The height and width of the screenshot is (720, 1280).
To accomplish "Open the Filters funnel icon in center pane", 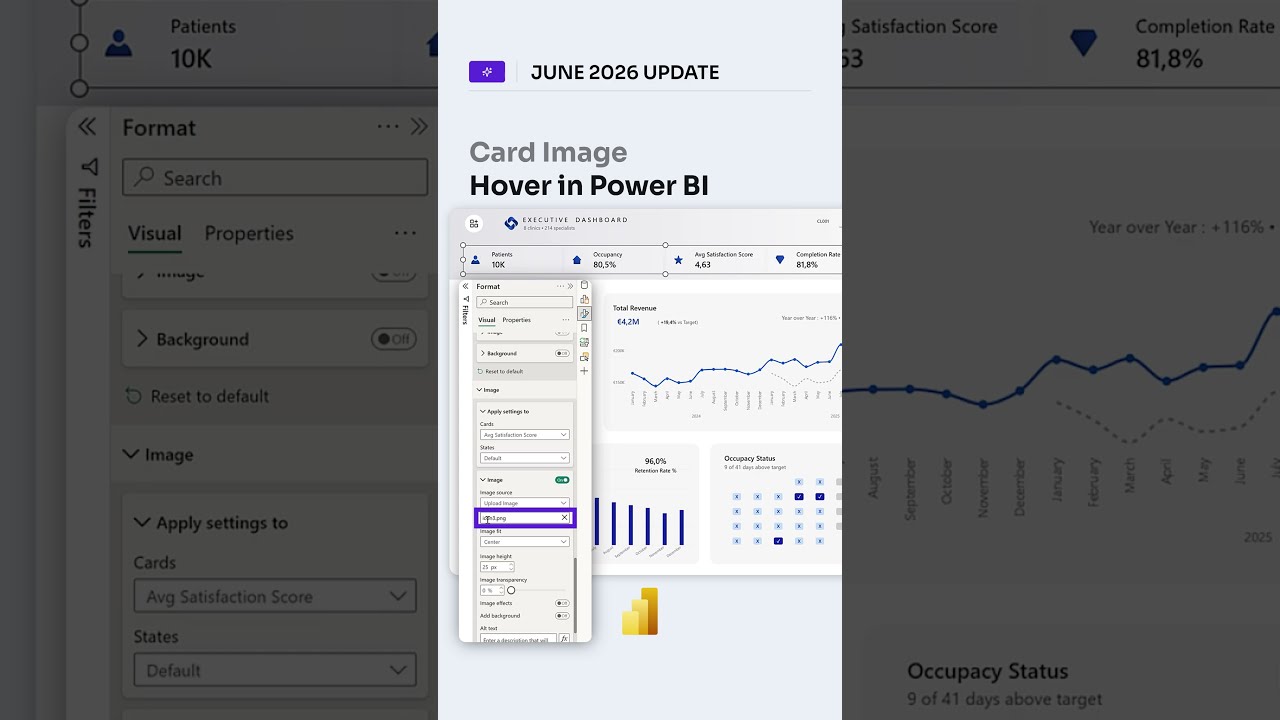I will (465, 298).
